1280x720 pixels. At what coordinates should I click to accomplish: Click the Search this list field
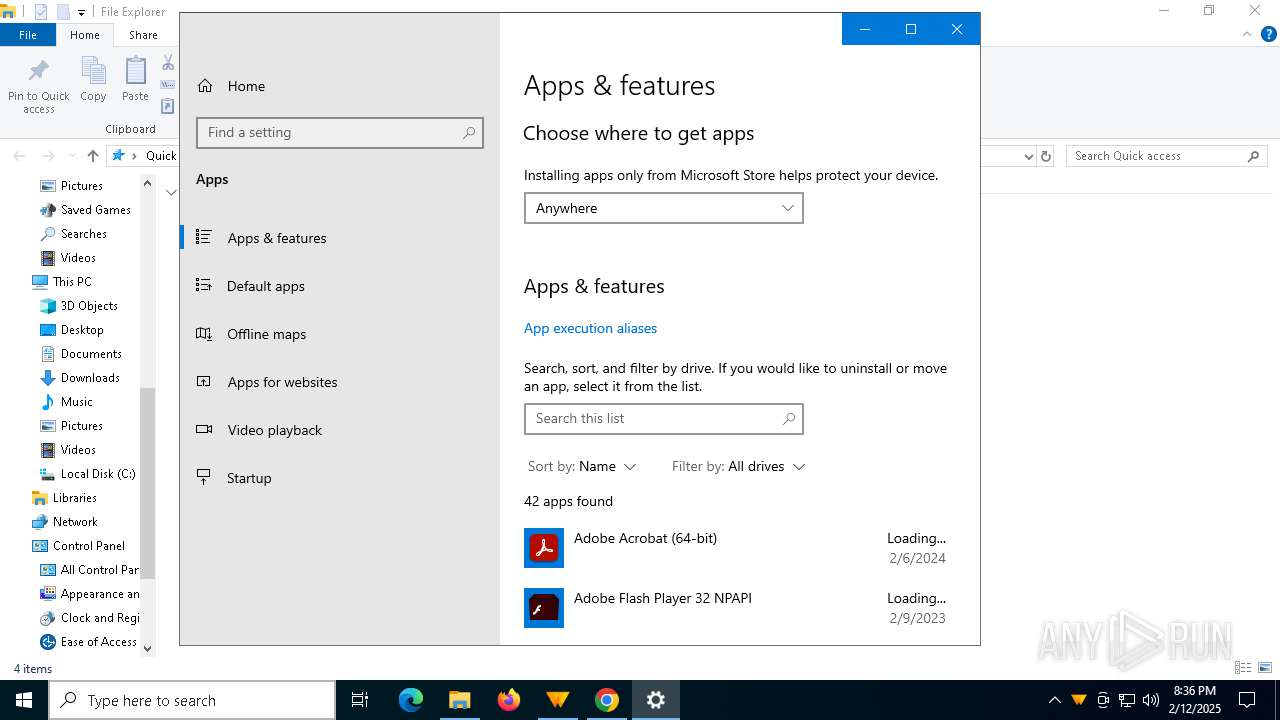pyautogui.click(x=663, y=418)
